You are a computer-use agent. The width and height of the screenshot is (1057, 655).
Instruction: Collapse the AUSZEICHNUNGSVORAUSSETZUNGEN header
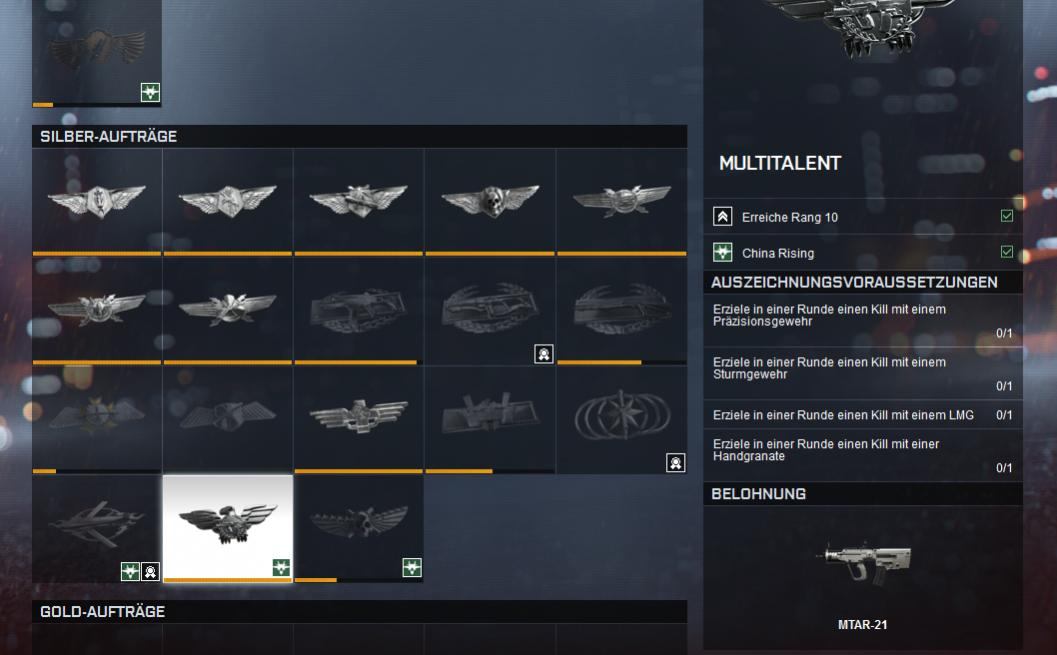click(863, 282)
